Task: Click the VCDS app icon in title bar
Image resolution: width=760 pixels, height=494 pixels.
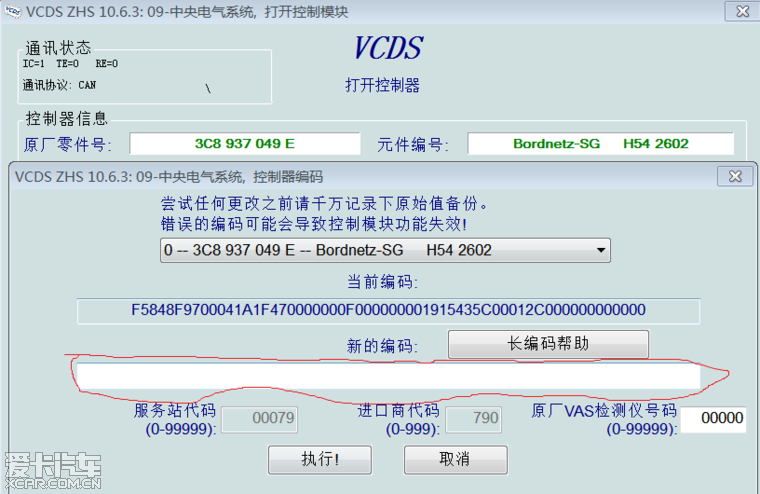Action: tap(12, 11)
